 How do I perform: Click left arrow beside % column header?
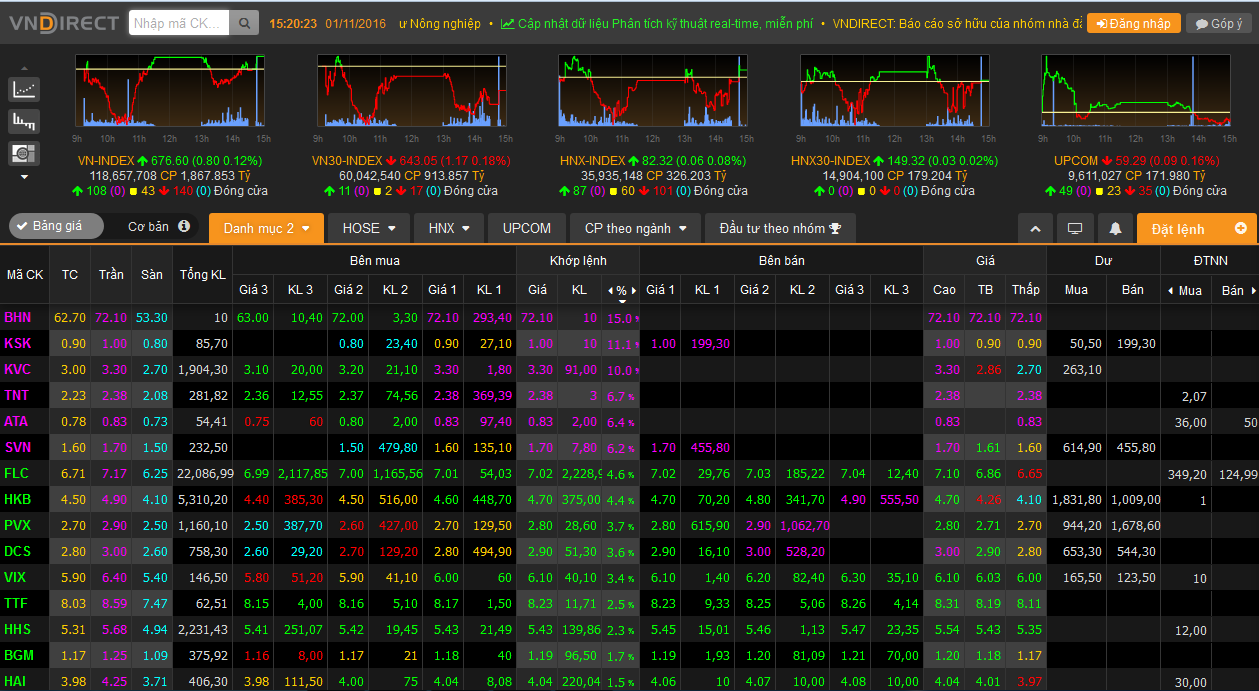tap(611, 290)
